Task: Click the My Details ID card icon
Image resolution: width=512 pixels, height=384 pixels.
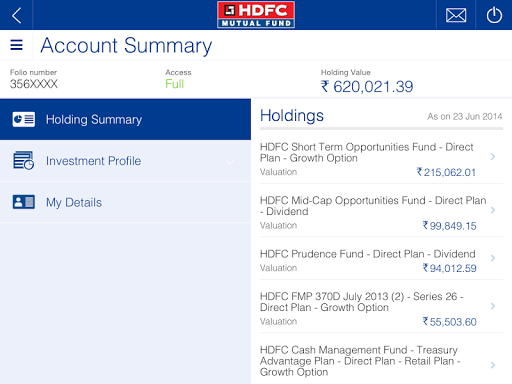Action: coord(23,202)
